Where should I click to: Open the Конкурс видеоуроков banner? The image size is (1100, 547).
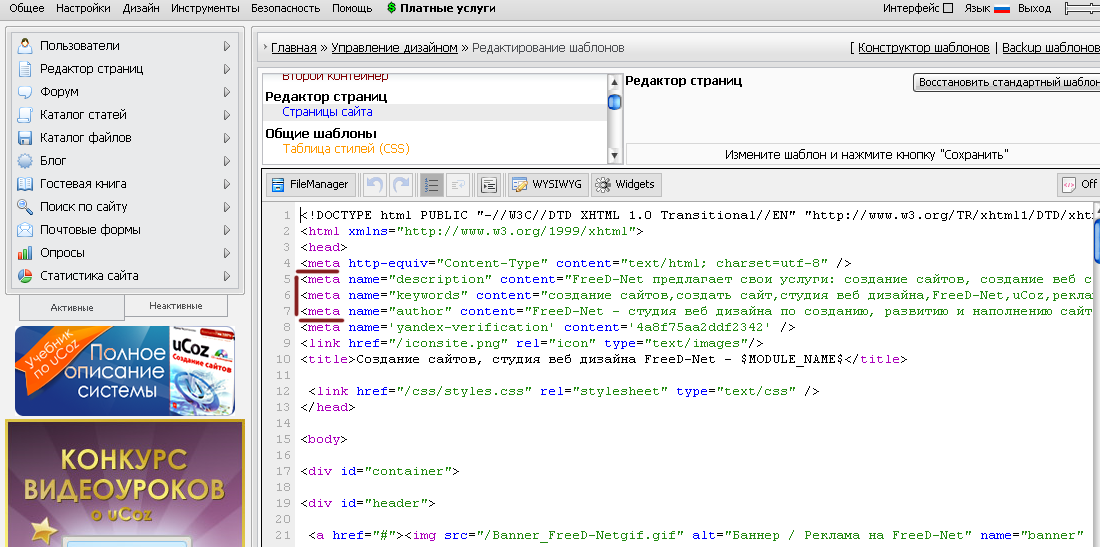[125, 484]
